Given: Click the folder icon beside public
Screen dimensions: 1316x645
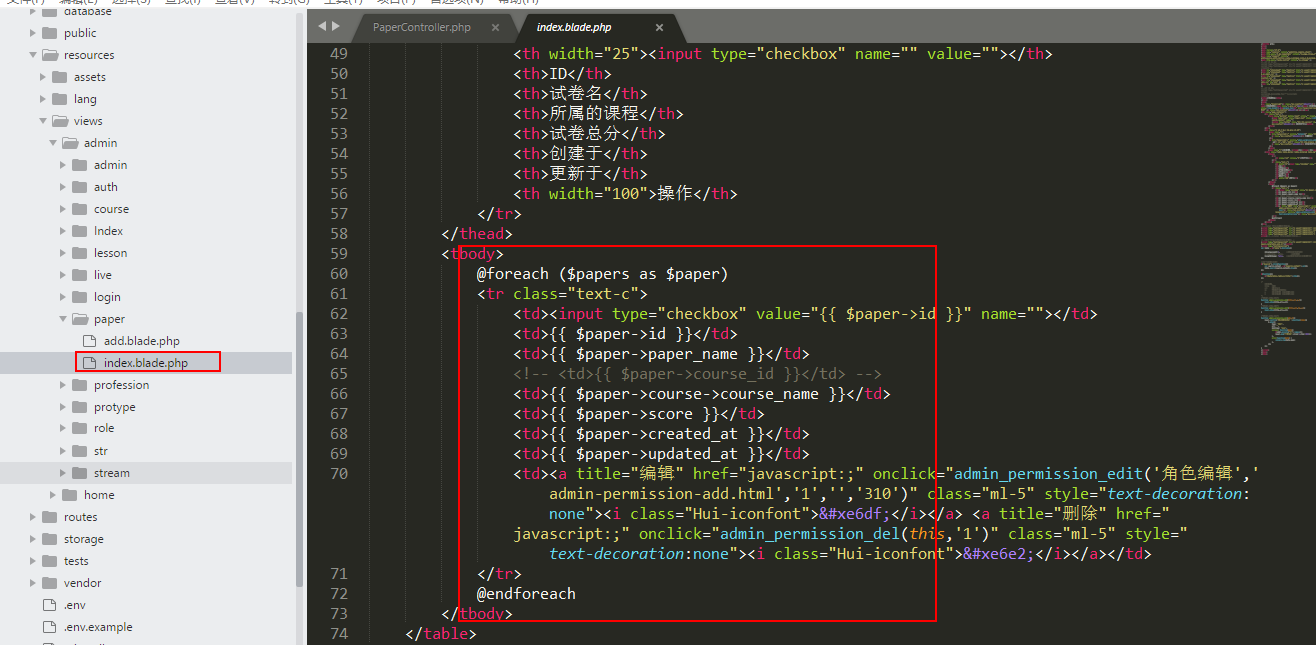Looking at the screenshot, I should pyautogui.click(x=49, y=33).
